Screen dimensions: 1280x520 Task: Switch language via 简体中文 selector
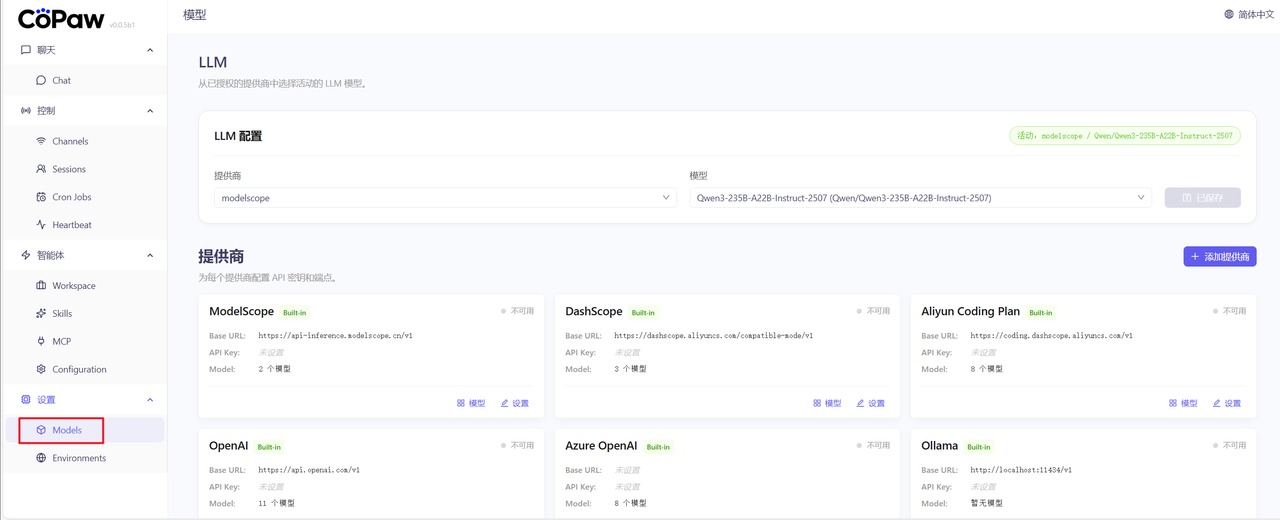coord(1249,15)
